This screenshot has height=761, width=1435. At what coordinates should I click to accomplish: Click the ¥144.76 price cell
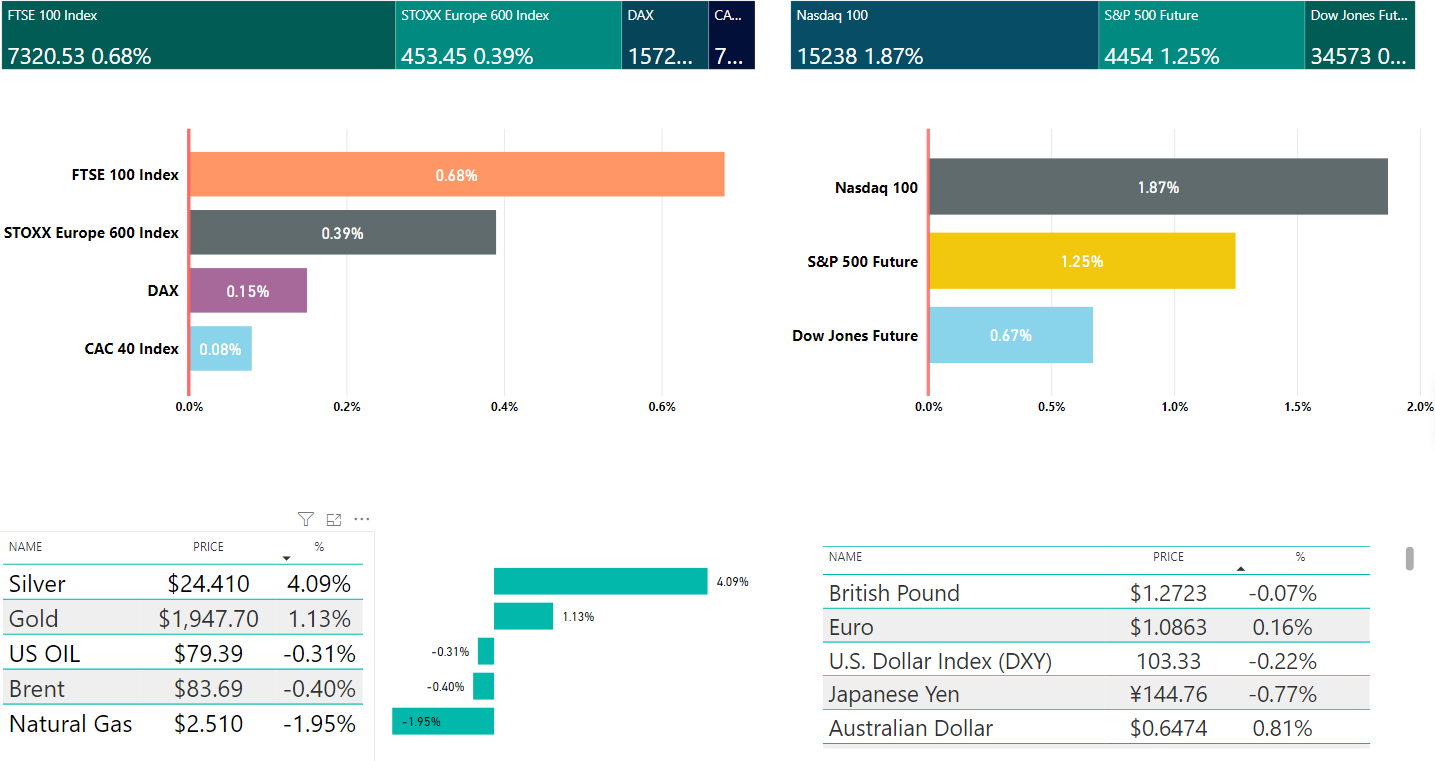pos(1168,694)
